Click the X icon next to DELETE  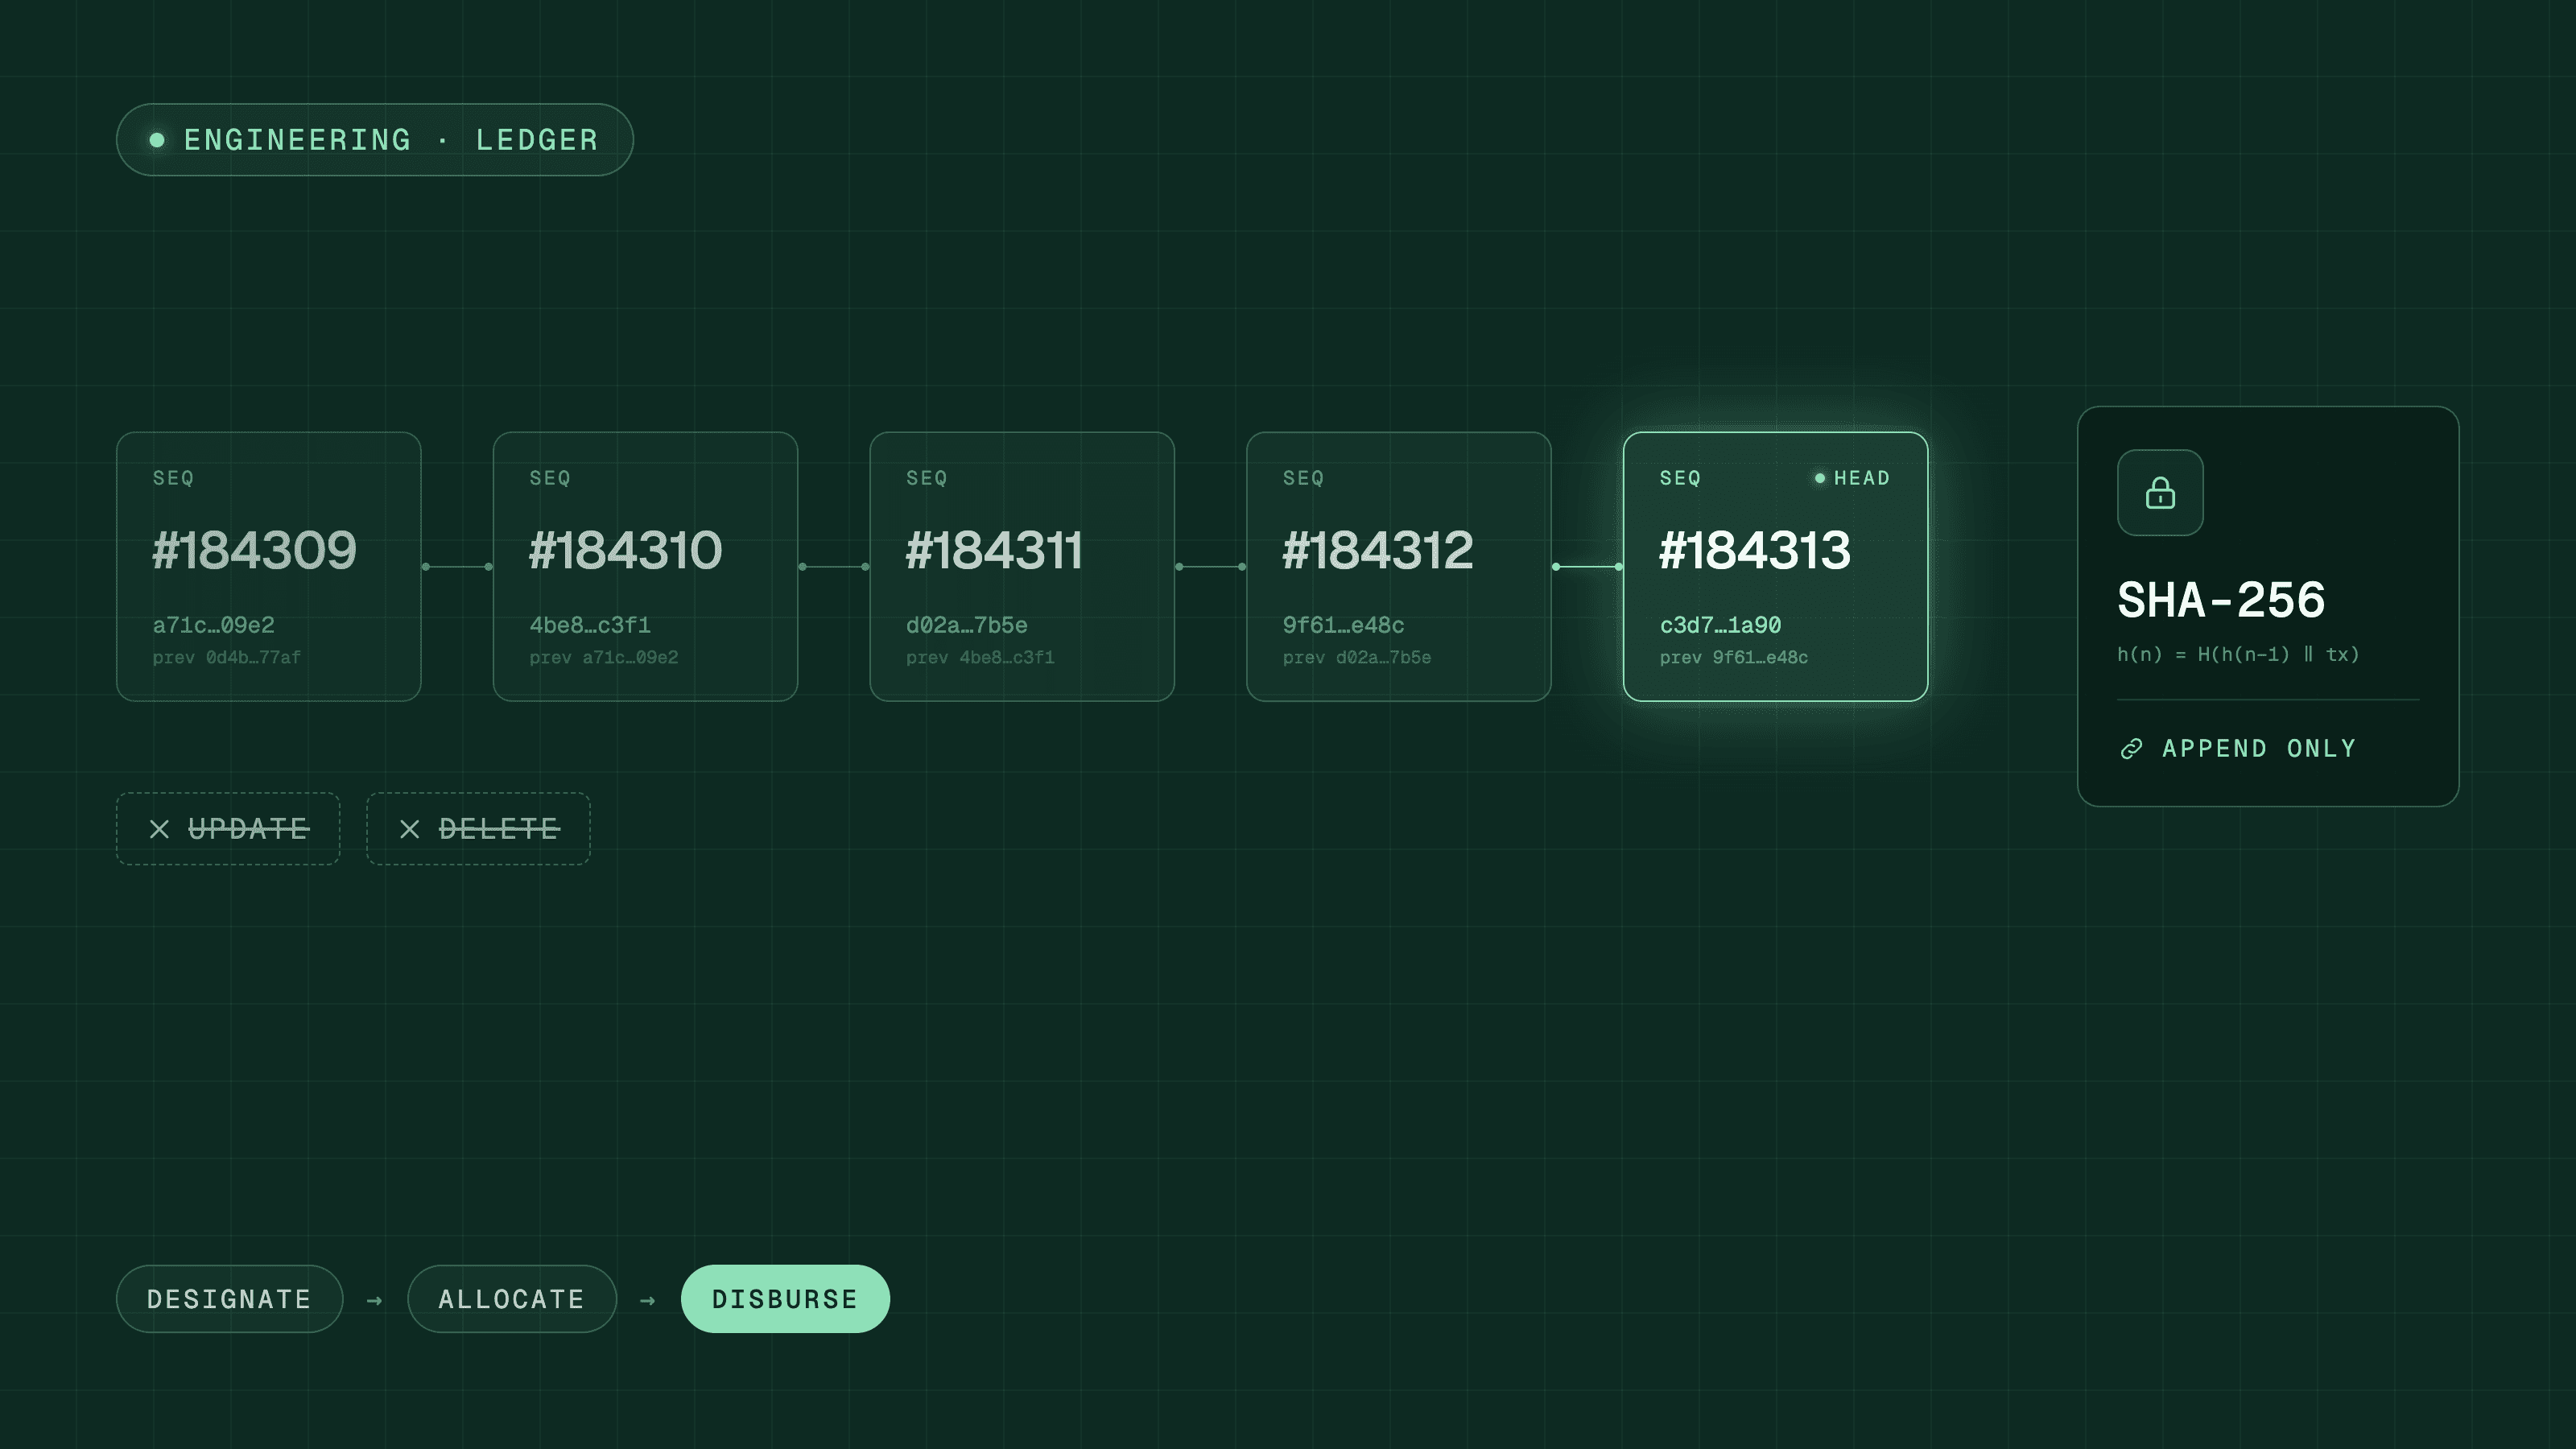[409, 829]
